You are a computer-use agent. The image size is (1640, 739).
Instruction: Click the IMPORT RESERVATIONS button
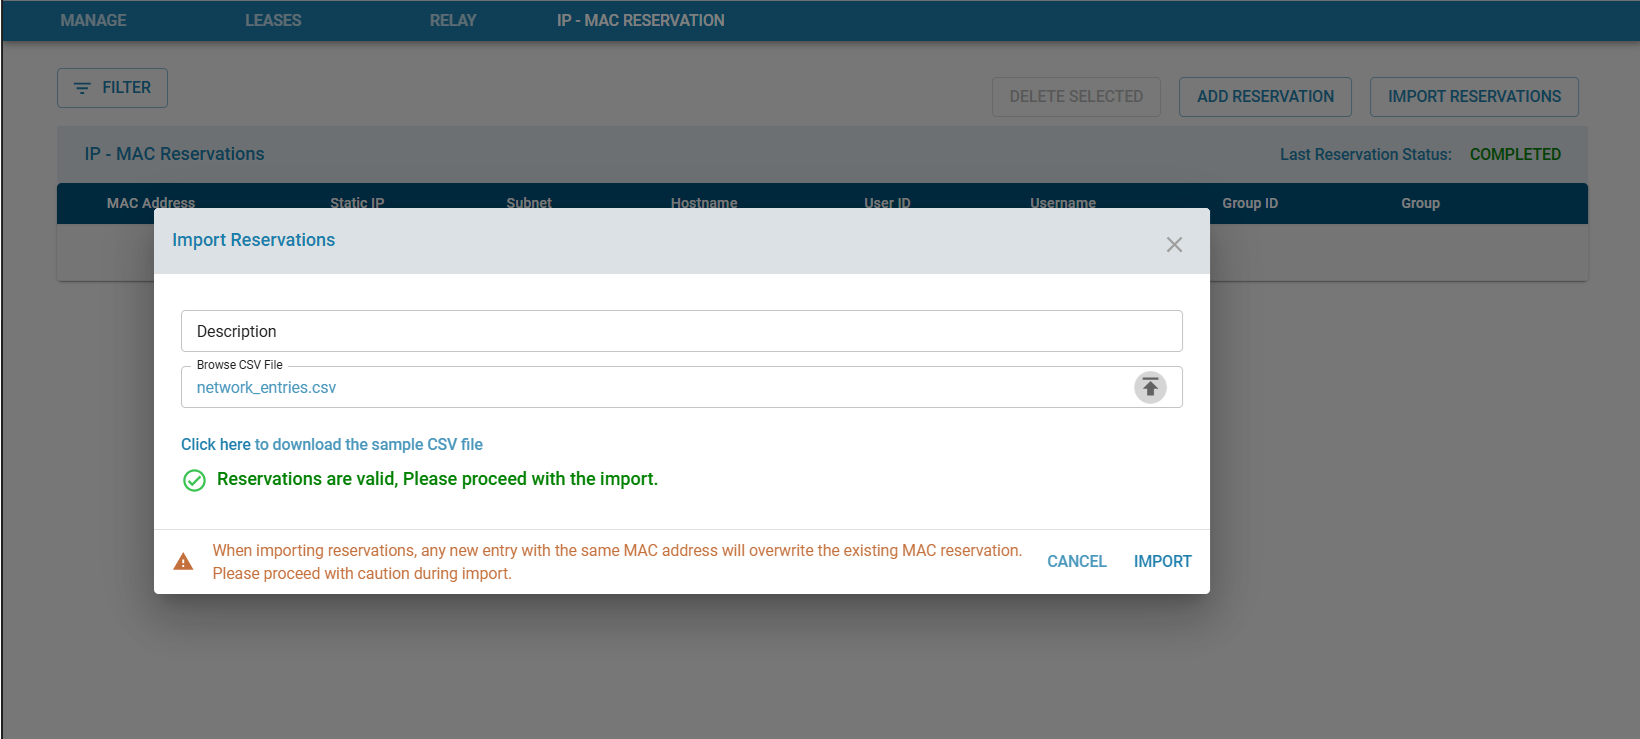[1474, 97]
